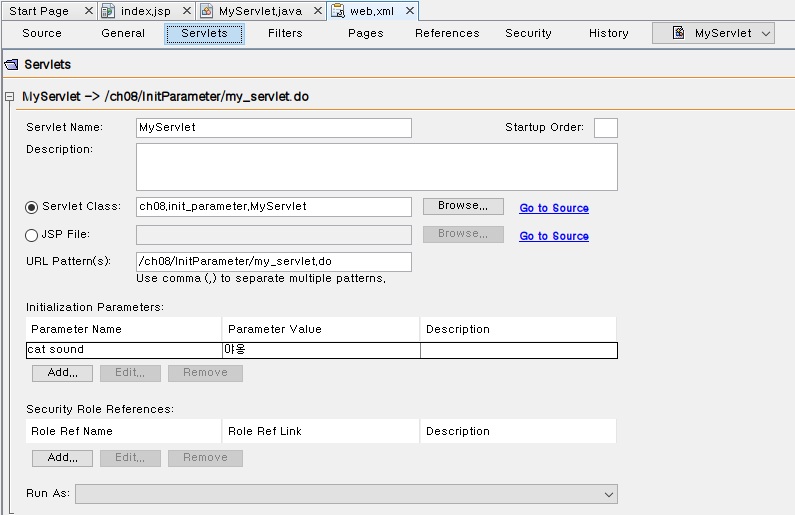The image size is (795, 515).
Task: Close the MyServlet.java tab
Action: coord(318,11)
